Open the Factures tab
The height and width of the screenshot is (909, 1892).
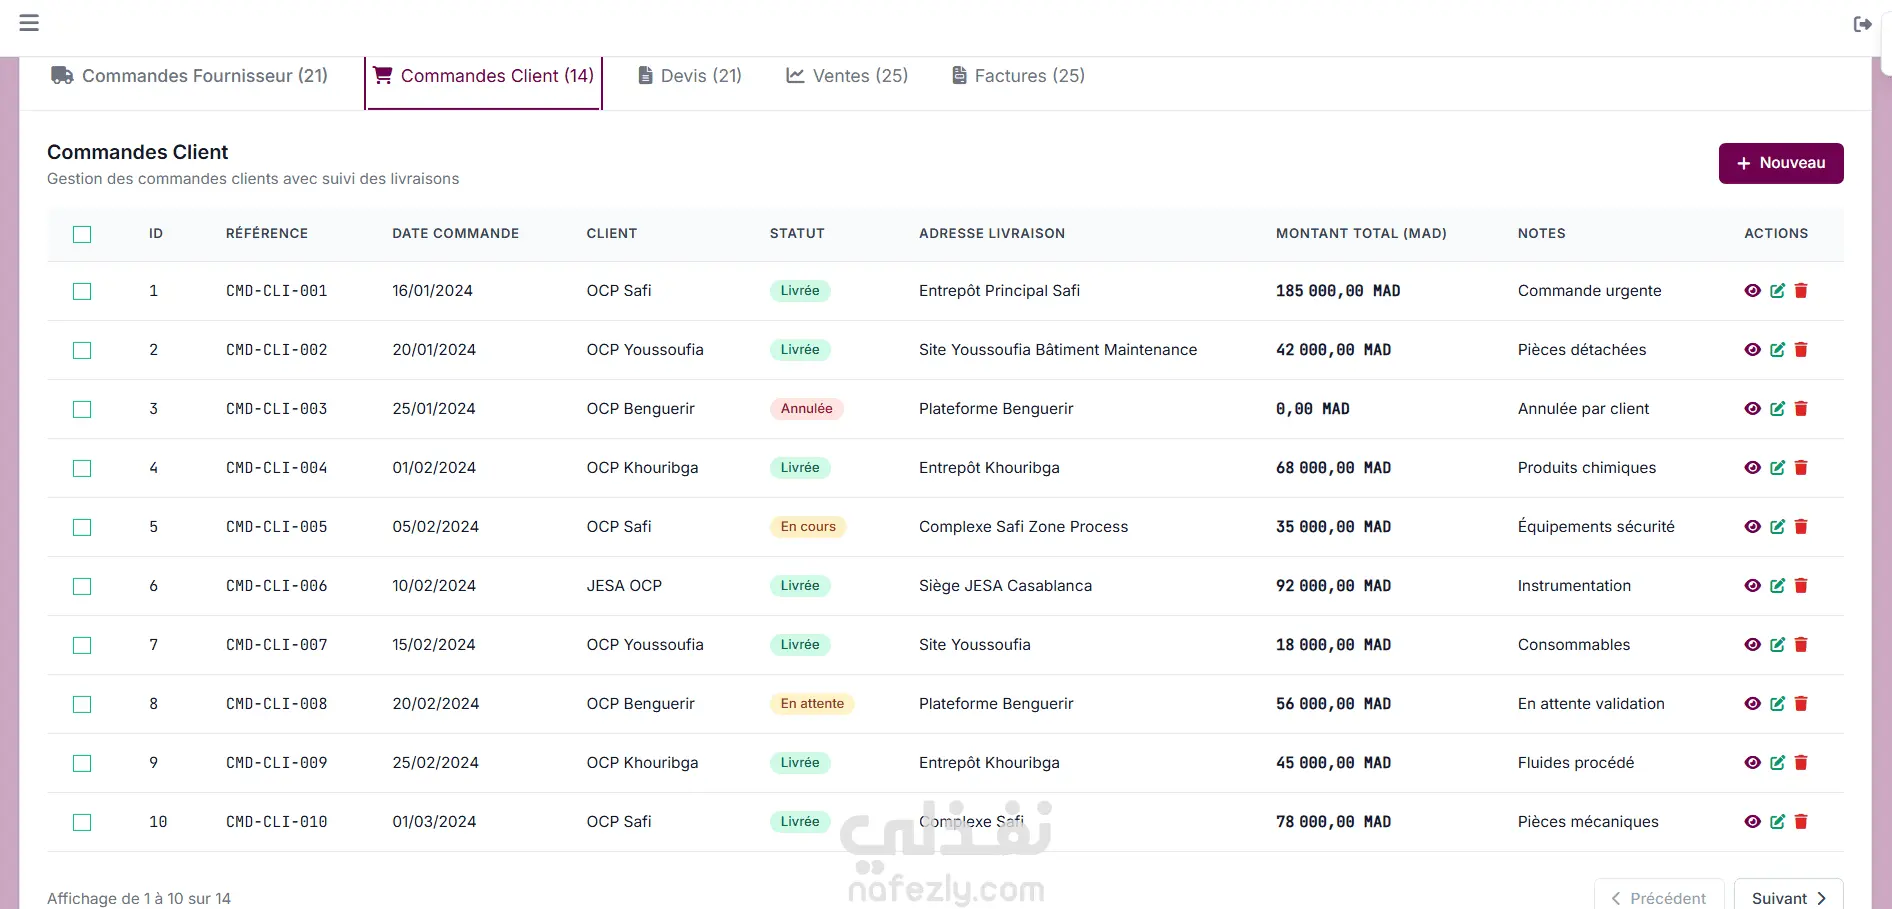tap(1018, 76)
